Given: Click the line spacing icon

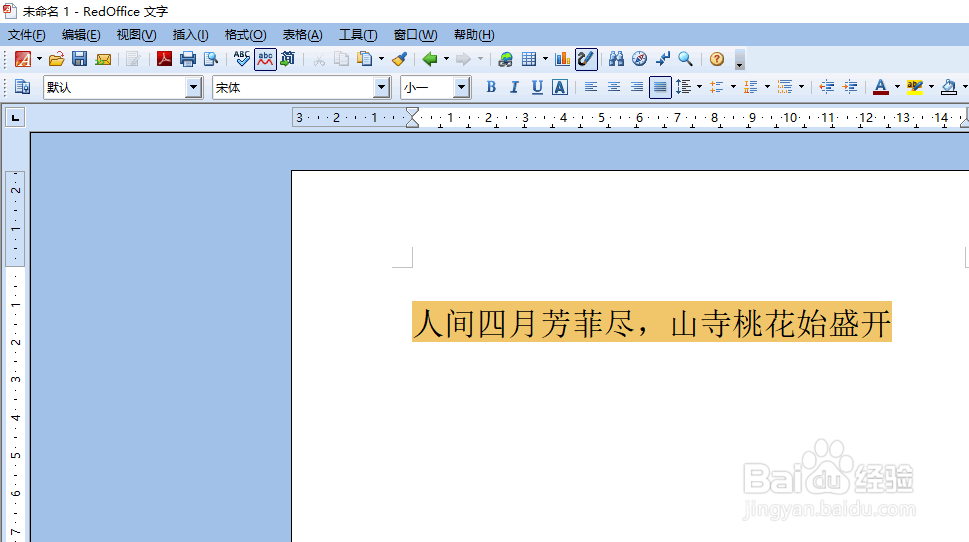Looking at the screenshot, I should [x=683, y=87].
